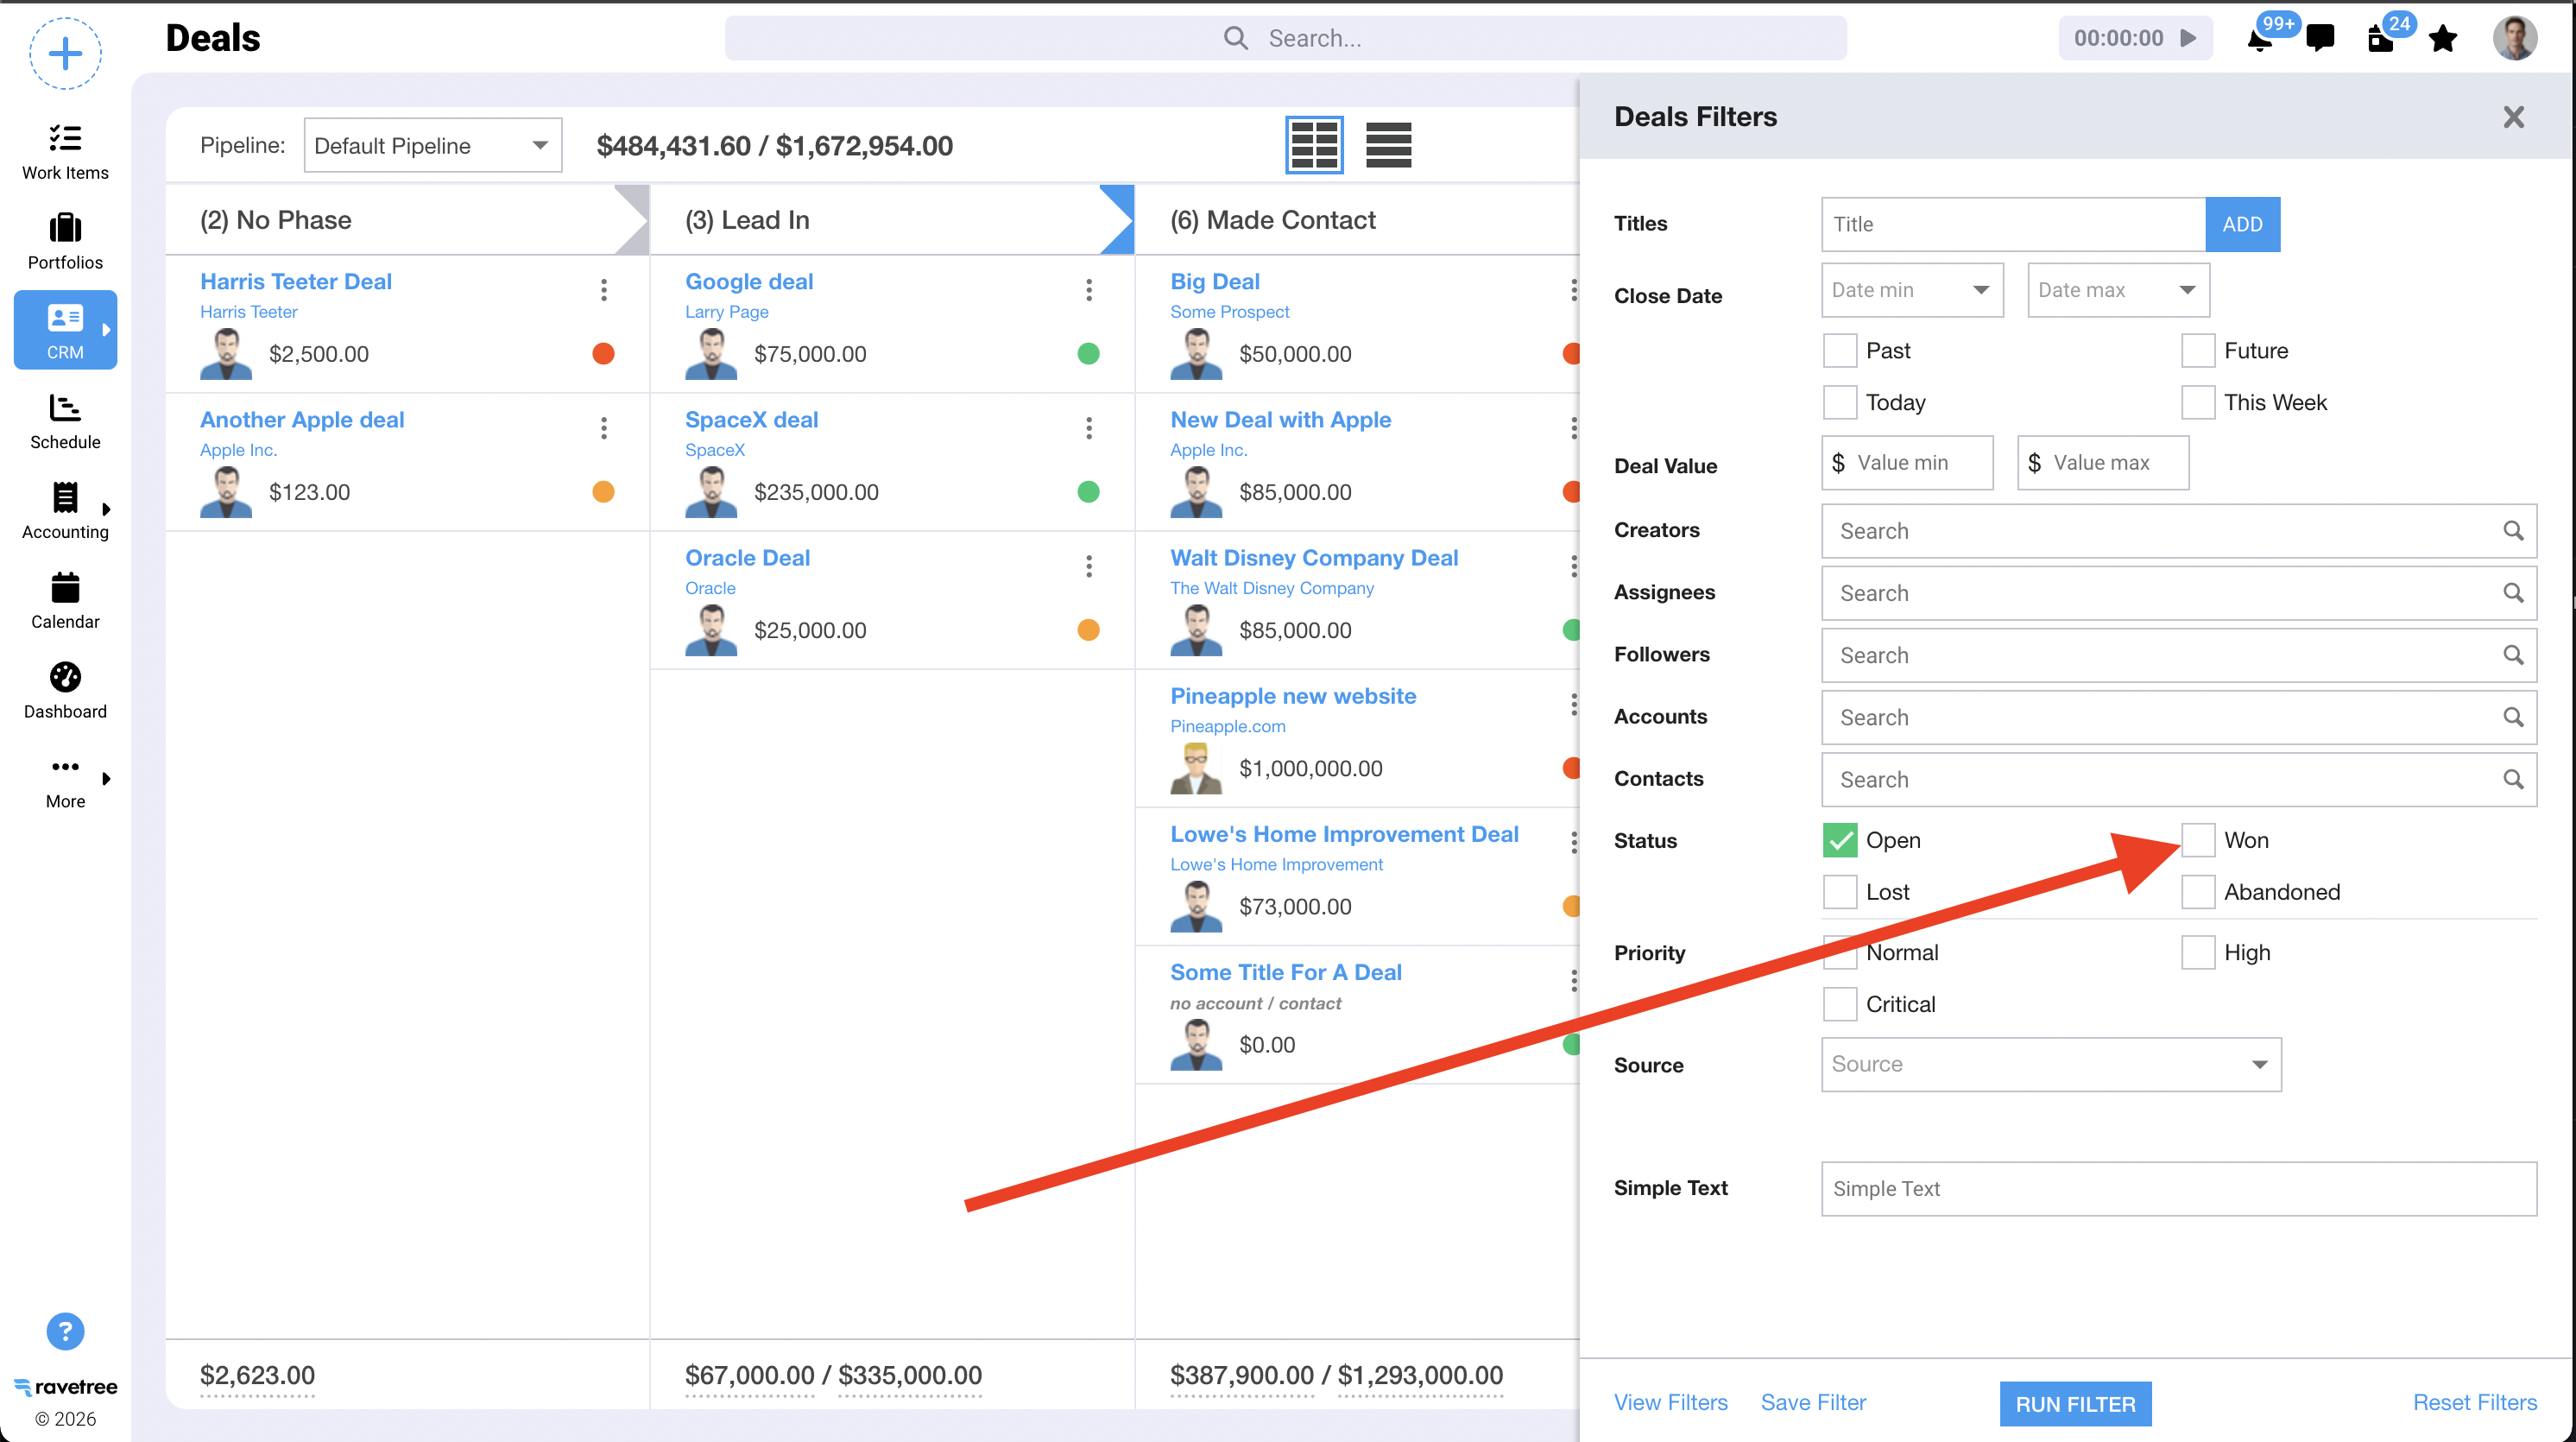2576x1442 pixels.
Task: Switch to list view layout icon
Action: (x=1388, y=145)
